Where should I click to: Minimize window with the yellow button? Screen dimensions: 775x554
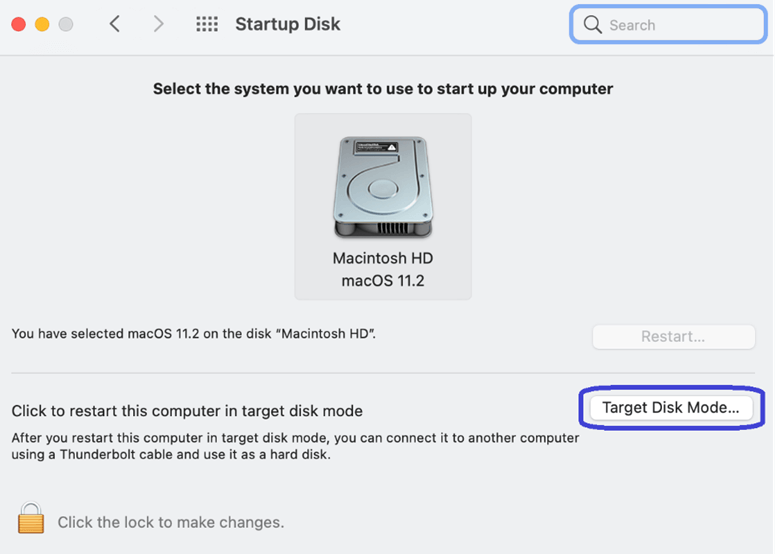point(42,24)
